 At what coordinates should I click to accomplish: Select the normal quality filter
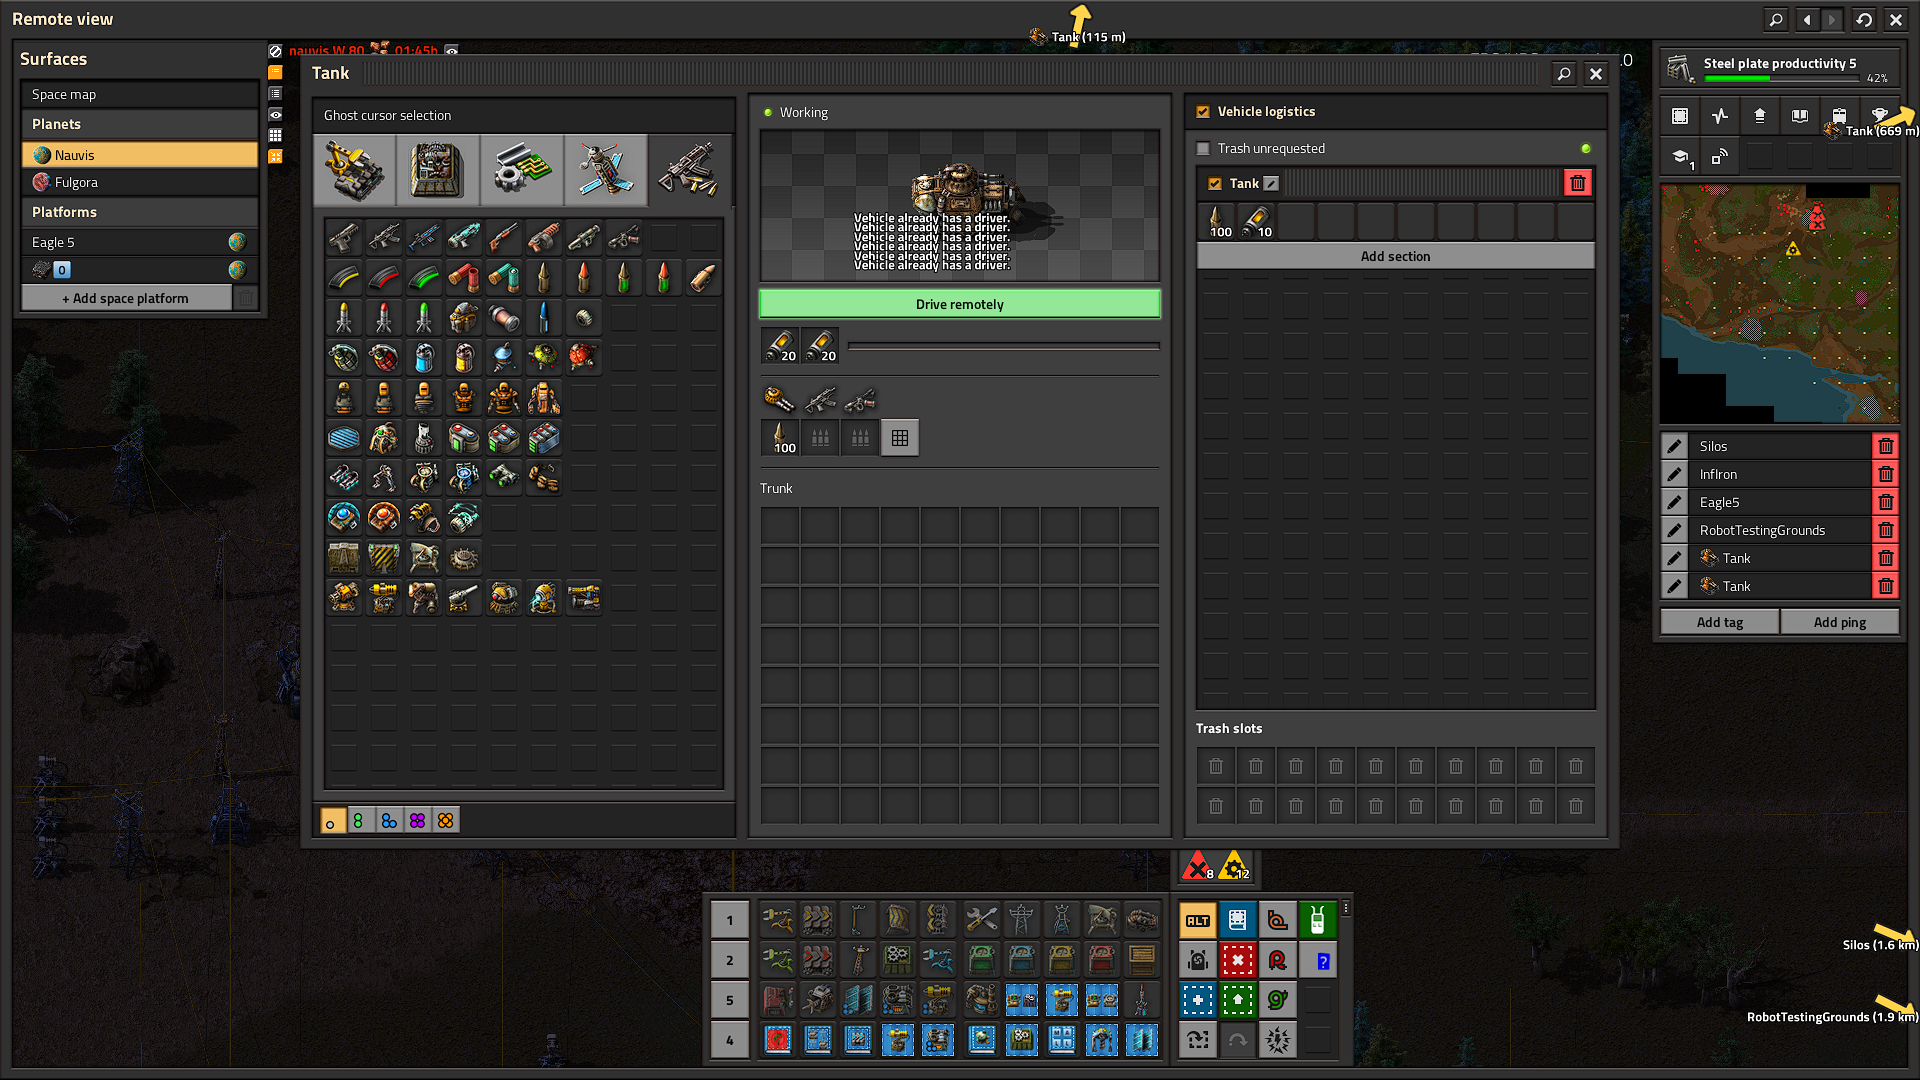click(331, 821)
